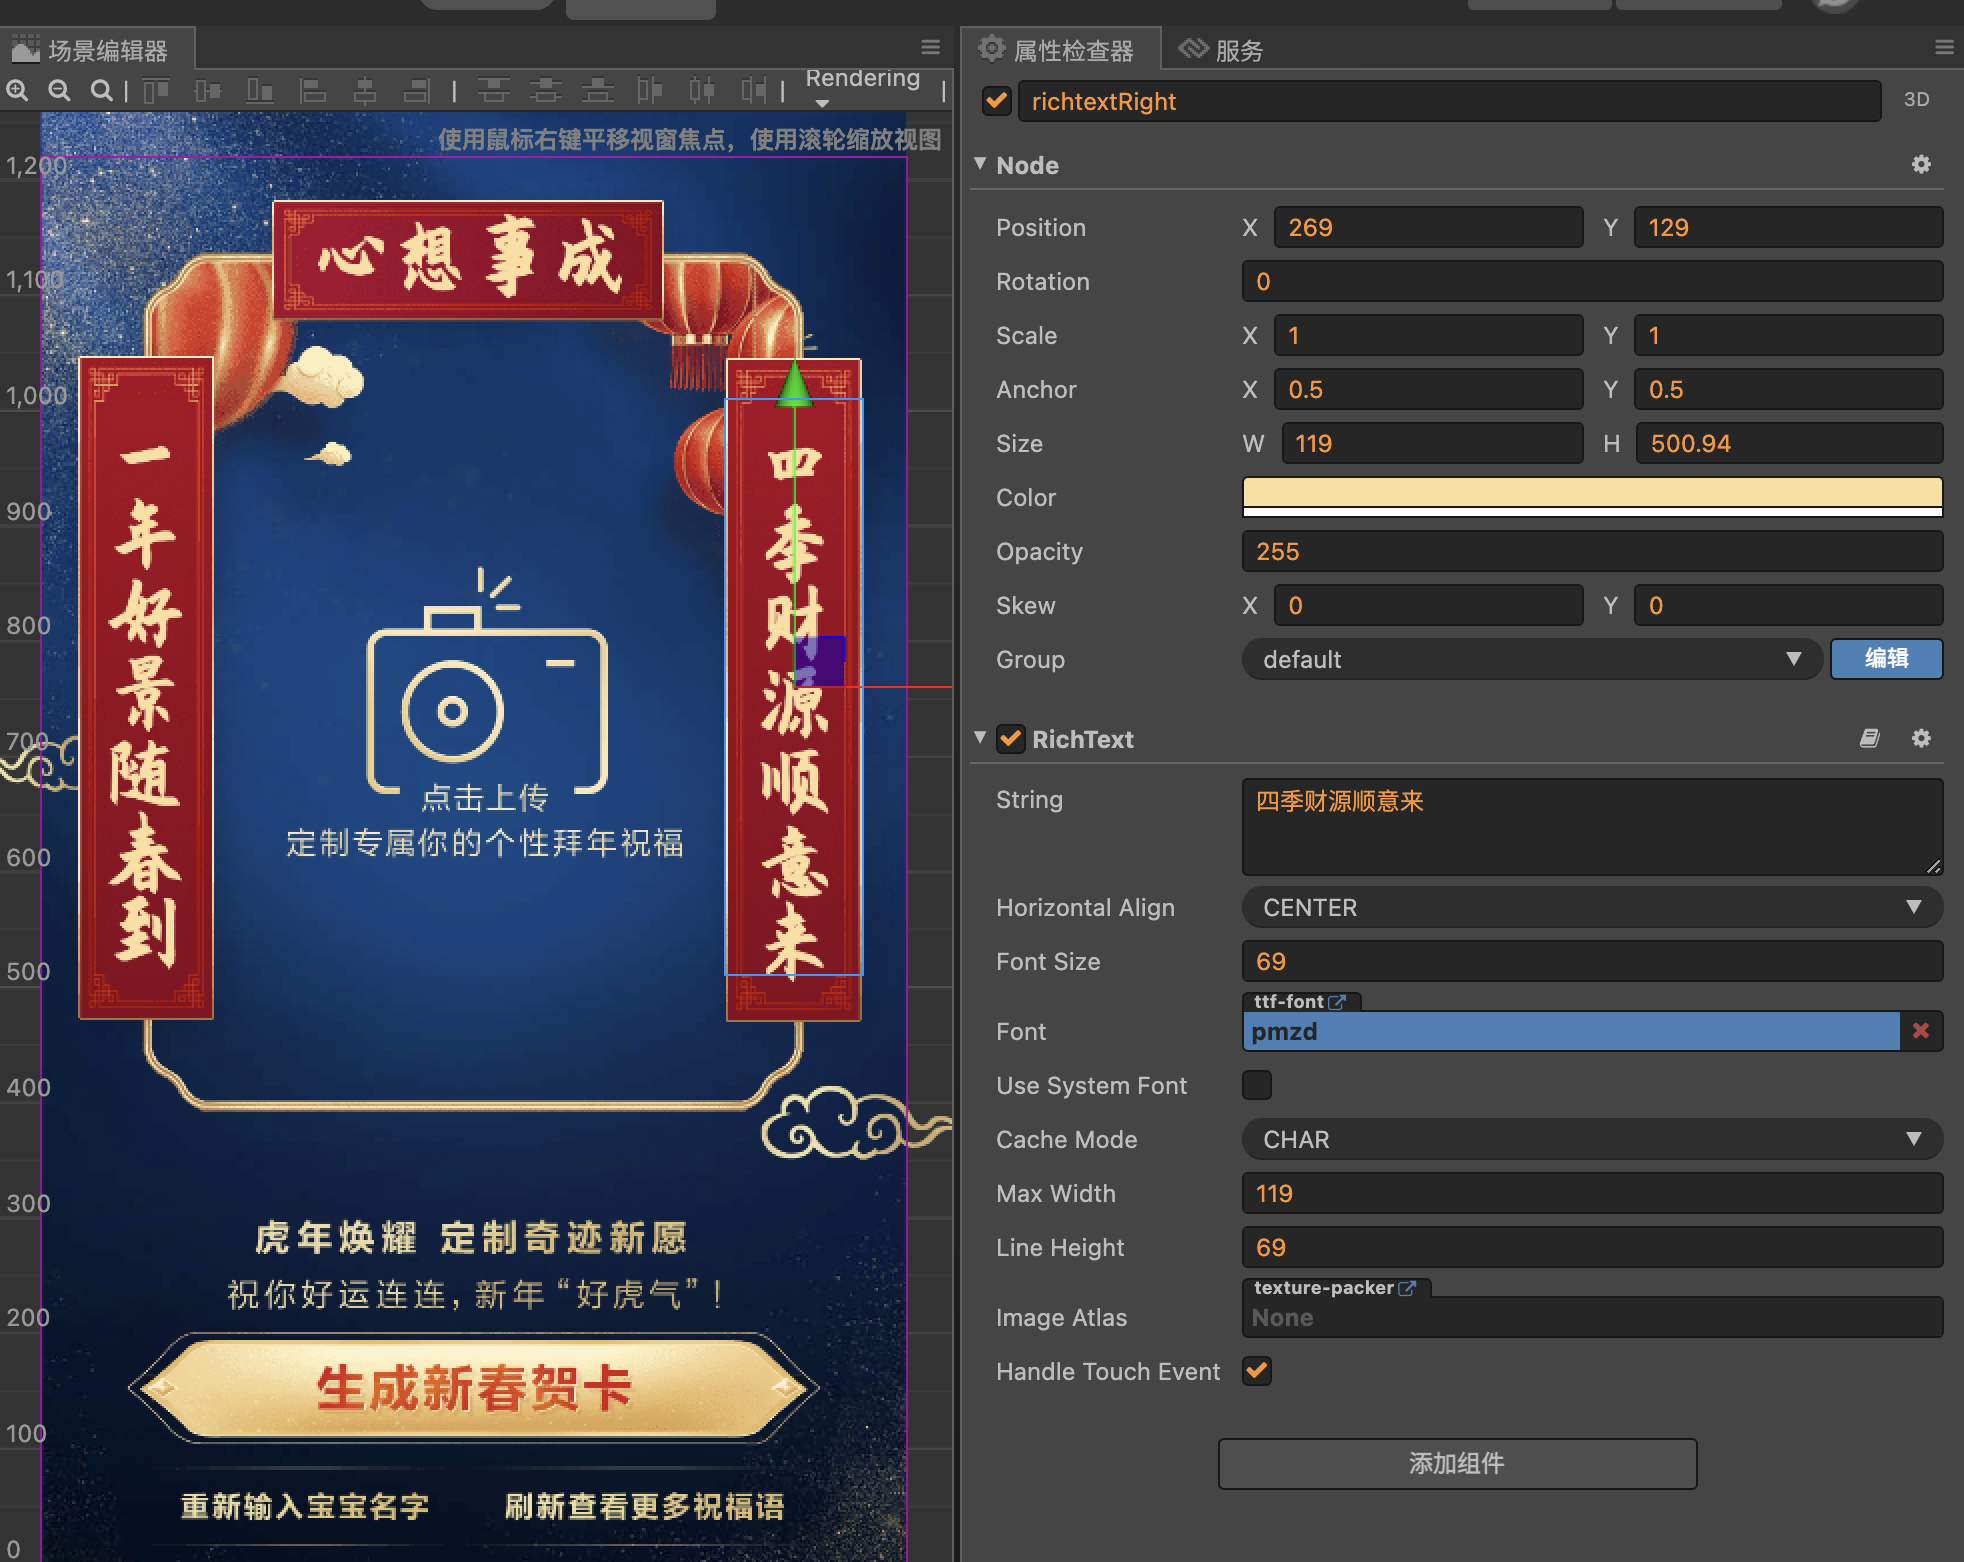This screenshot has height=1562, width=1964.
Task: Open the RichText component gear menu
Action: [x=1920, y=739]
